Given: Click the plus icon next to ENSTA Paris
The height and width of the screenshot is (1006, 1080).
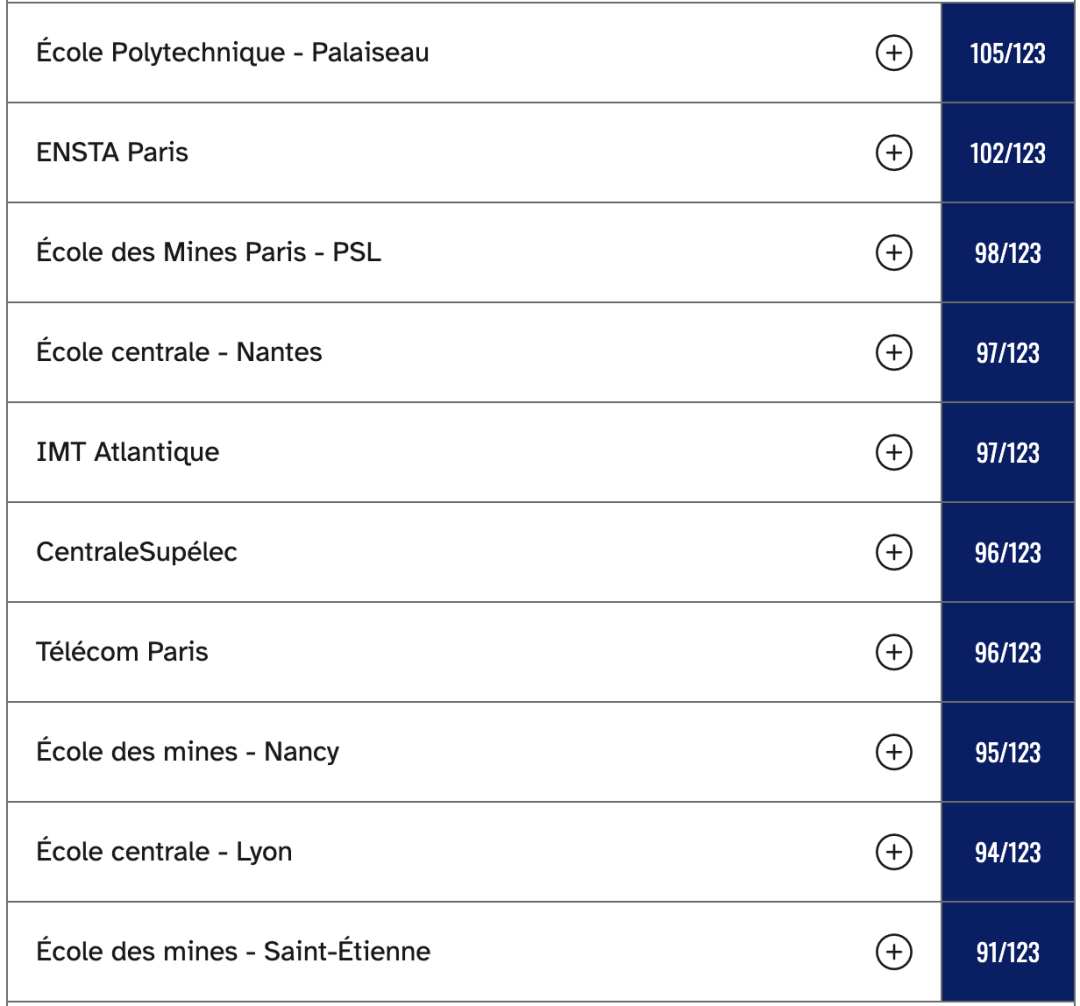Looking at the screenshot, I should 893,153.
